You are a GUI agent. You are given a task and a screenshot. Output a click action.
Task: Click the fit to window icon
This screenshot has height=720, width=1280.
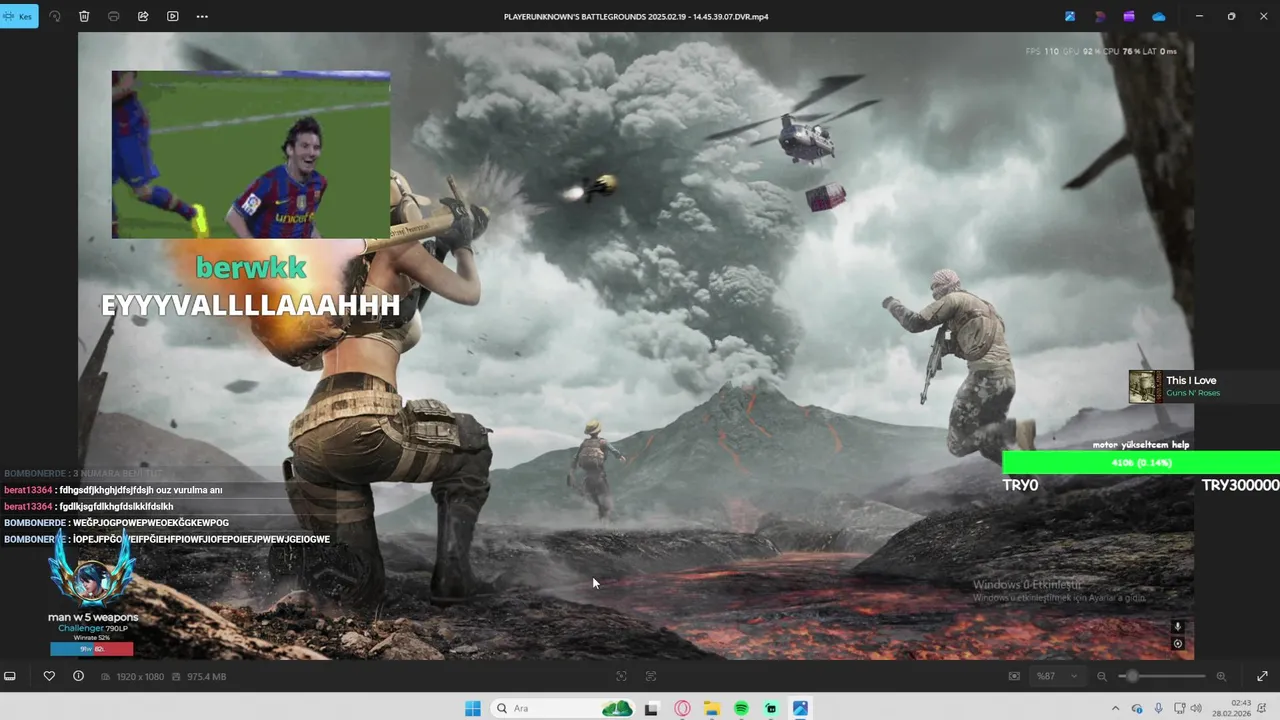coord(1014,676)
